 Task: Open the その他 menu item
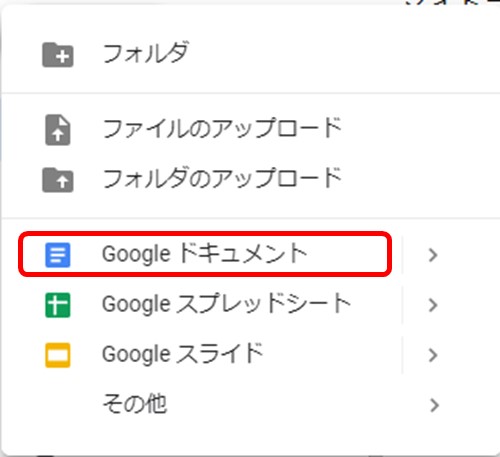(135, 404)
